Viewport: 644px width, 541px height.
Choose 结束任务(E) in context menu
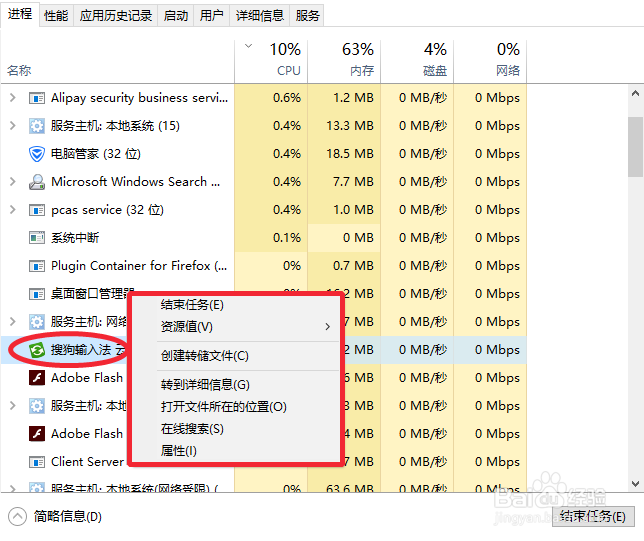pos(238,305)
